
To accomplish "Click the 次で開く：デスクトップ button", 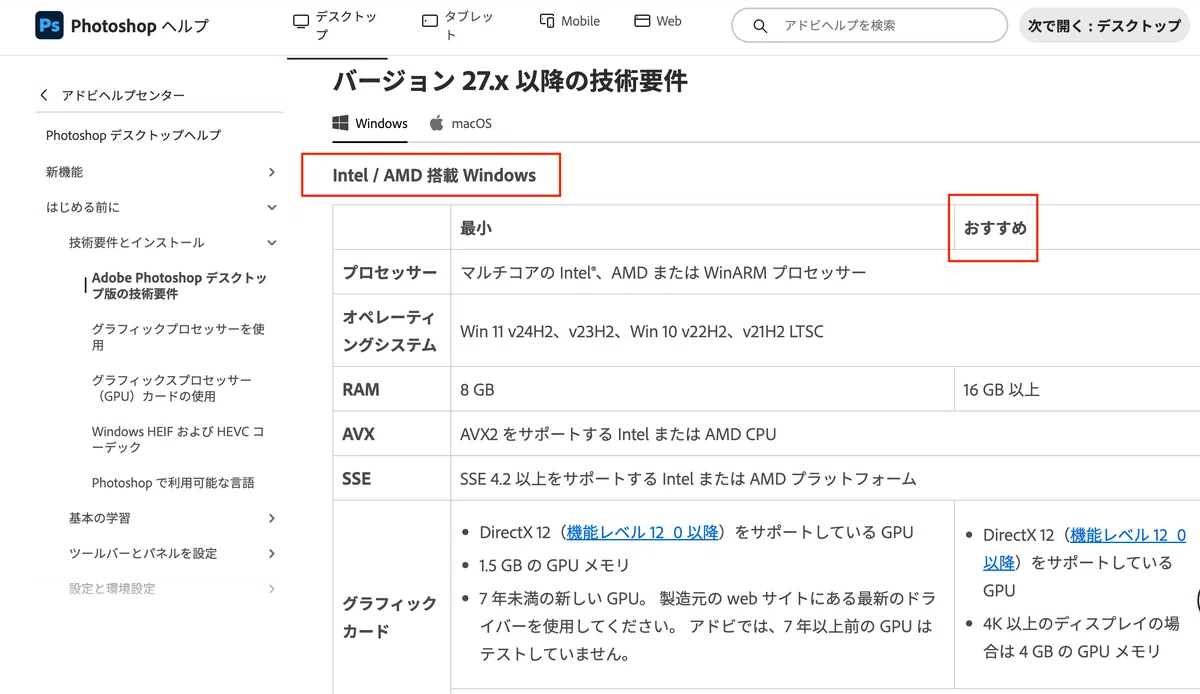I will coord(1105,26).
